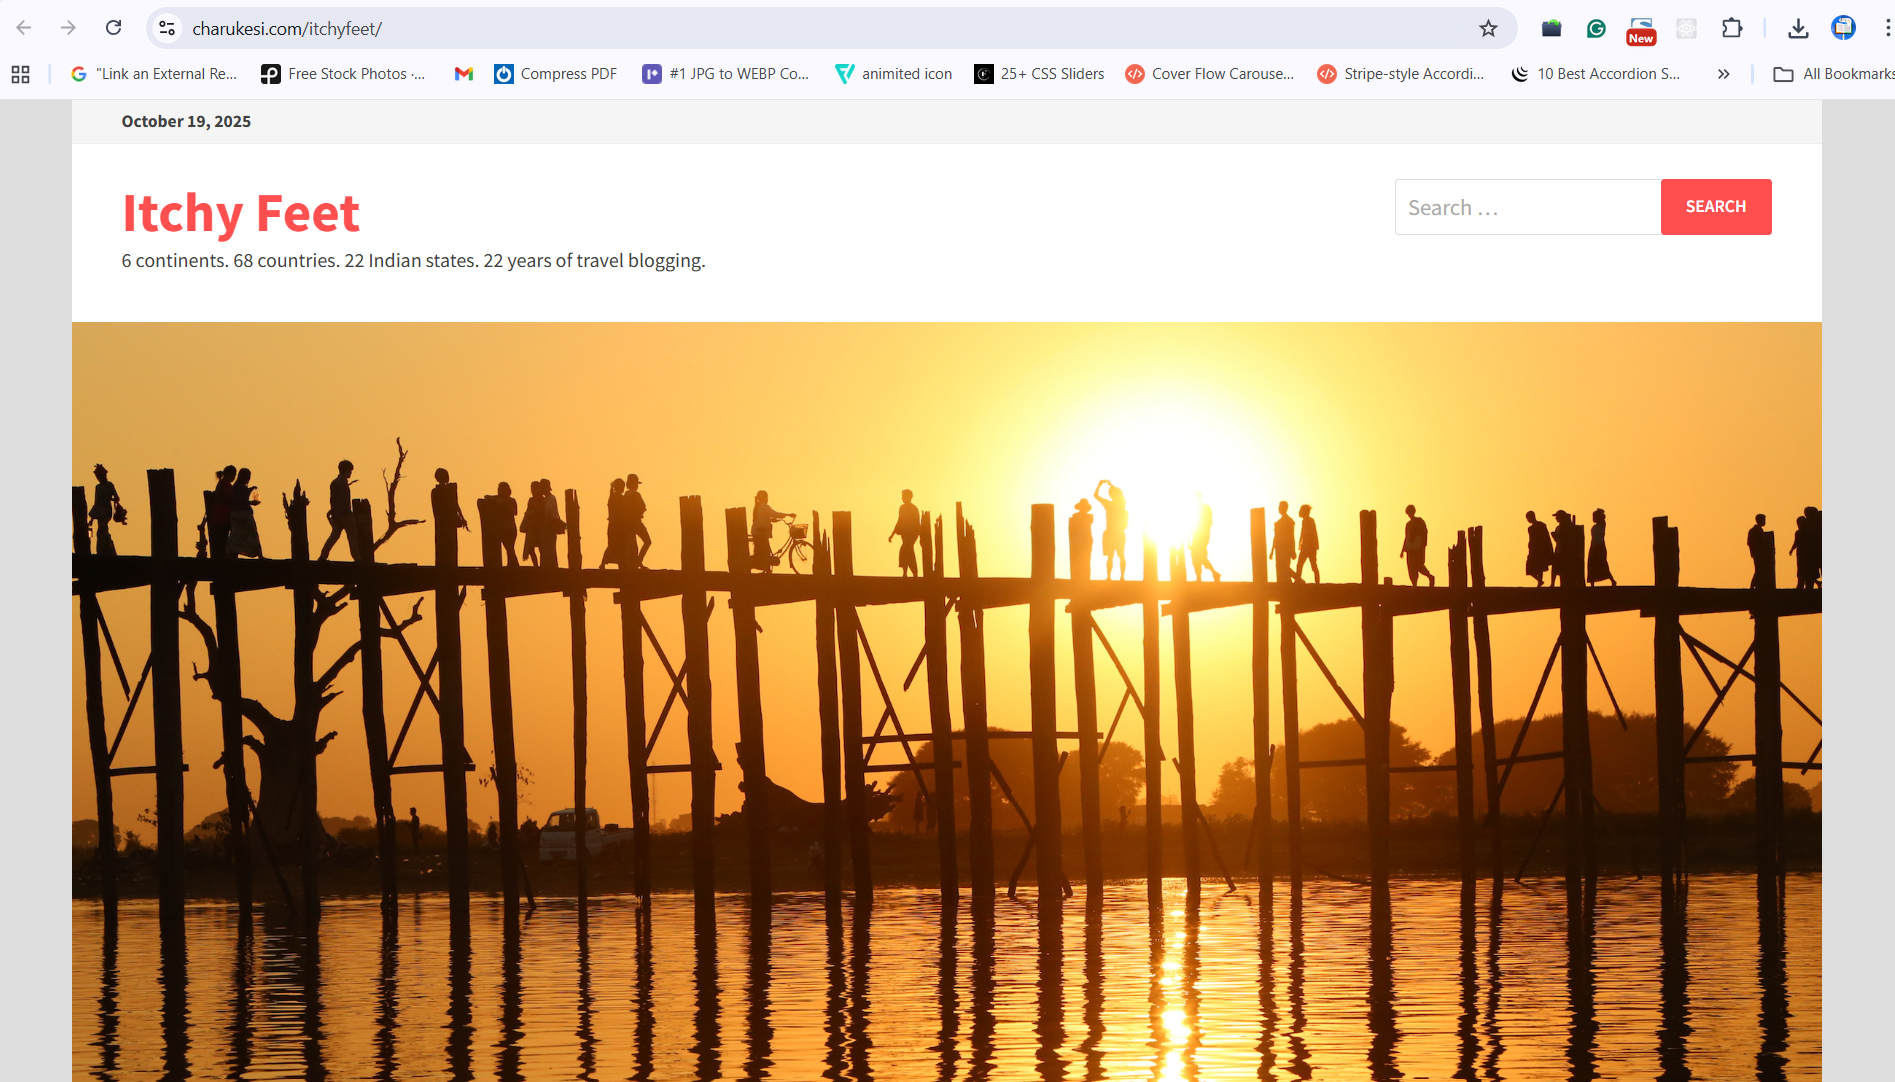
Task: Click the extension icon with New badge
Action: (x=1641, y=30)
